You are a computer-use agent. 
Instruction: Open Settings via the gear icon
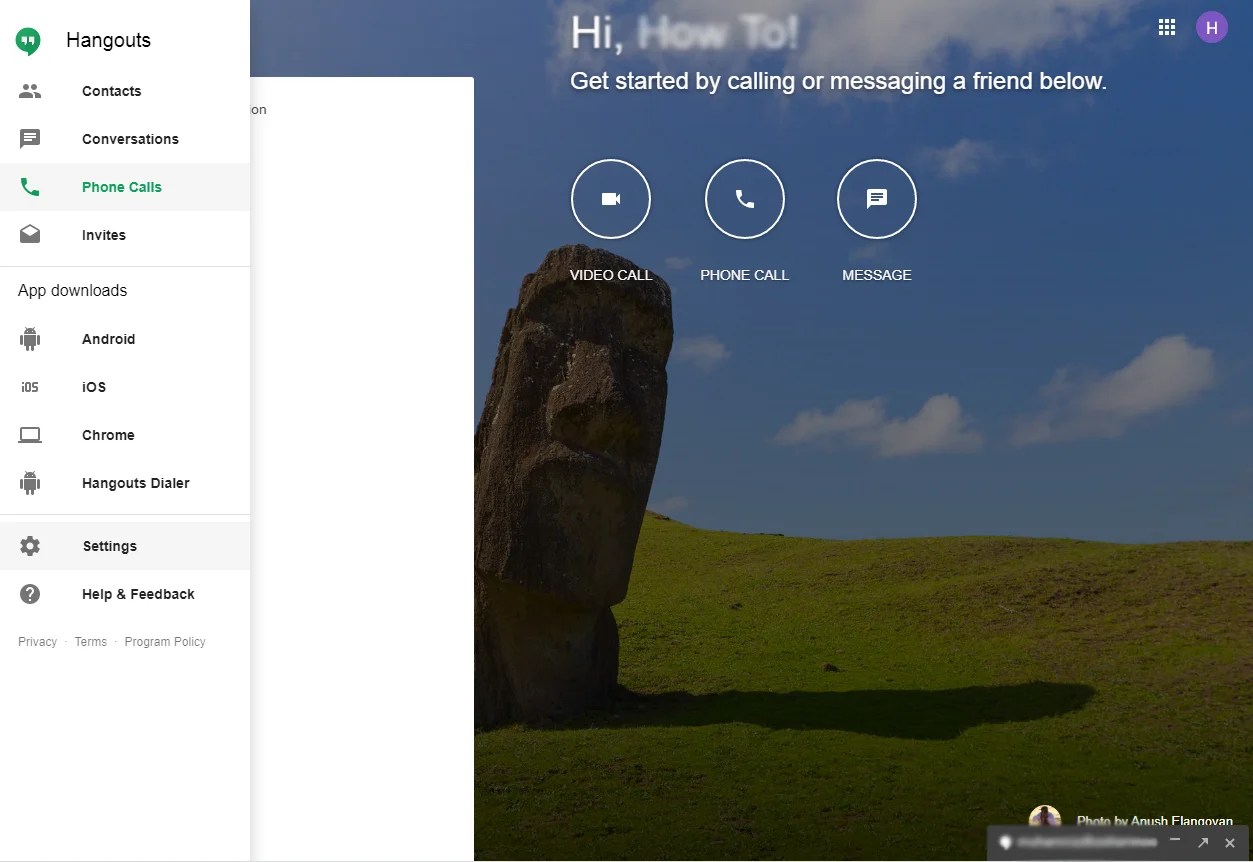(x=29, y=545)
